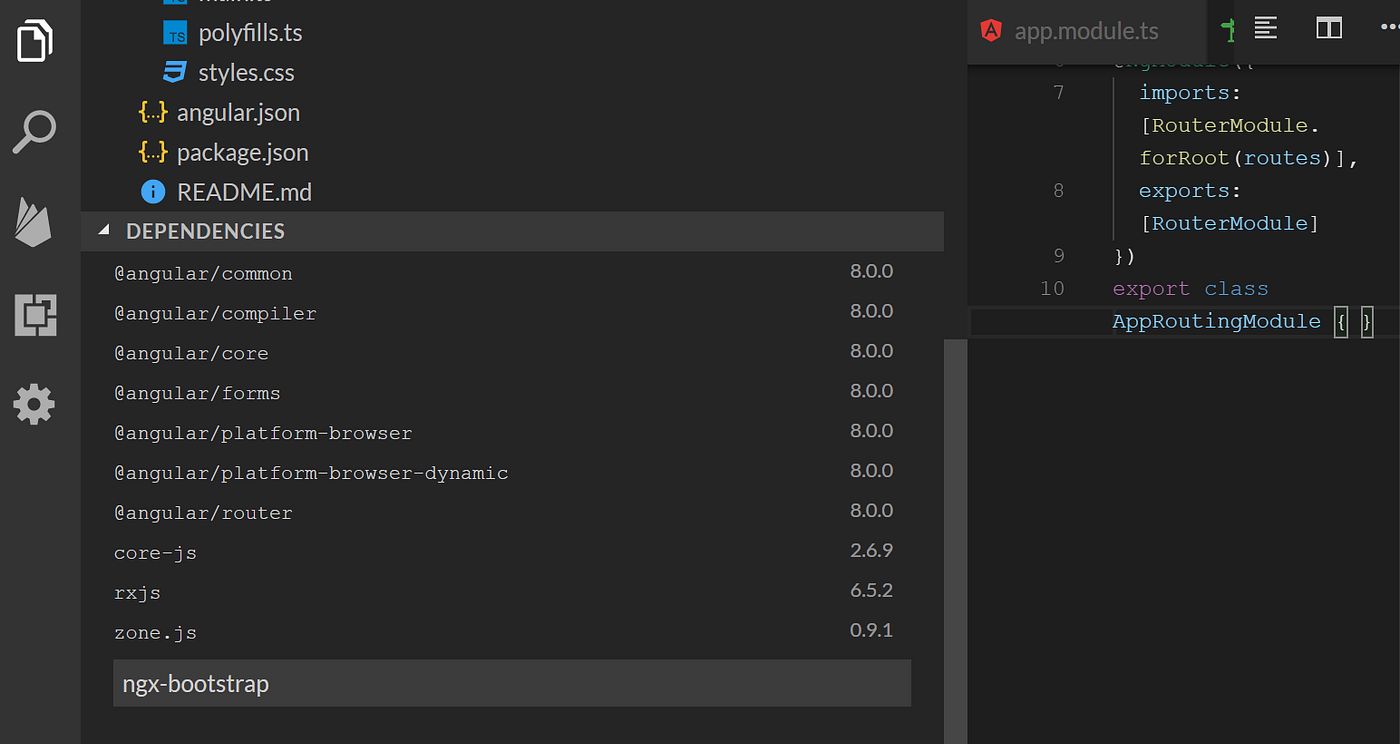Open package.json from the explorer
The image size is (1400, 744).
click(242, 152)
